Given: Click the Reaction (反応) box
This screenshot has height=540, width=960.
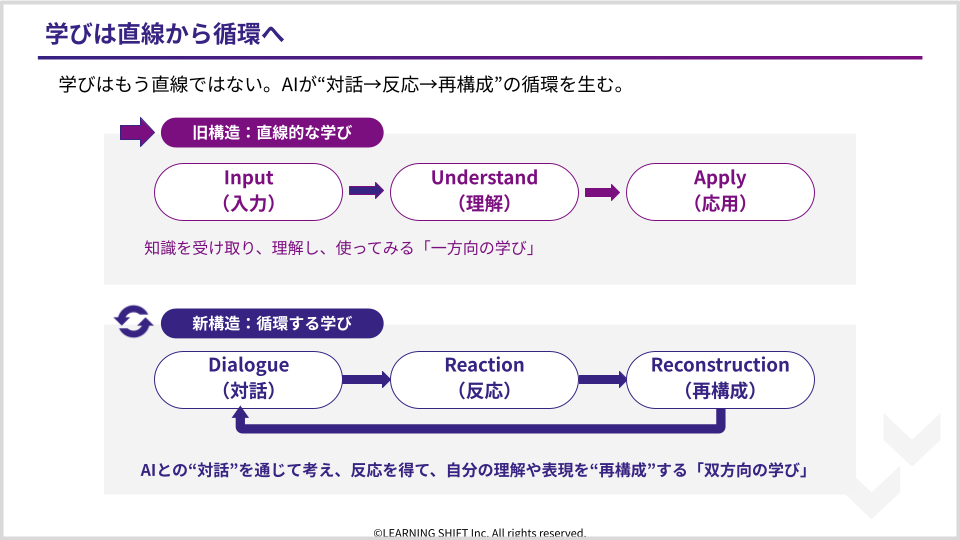Looking at the screenshot, I should (484, 379).
